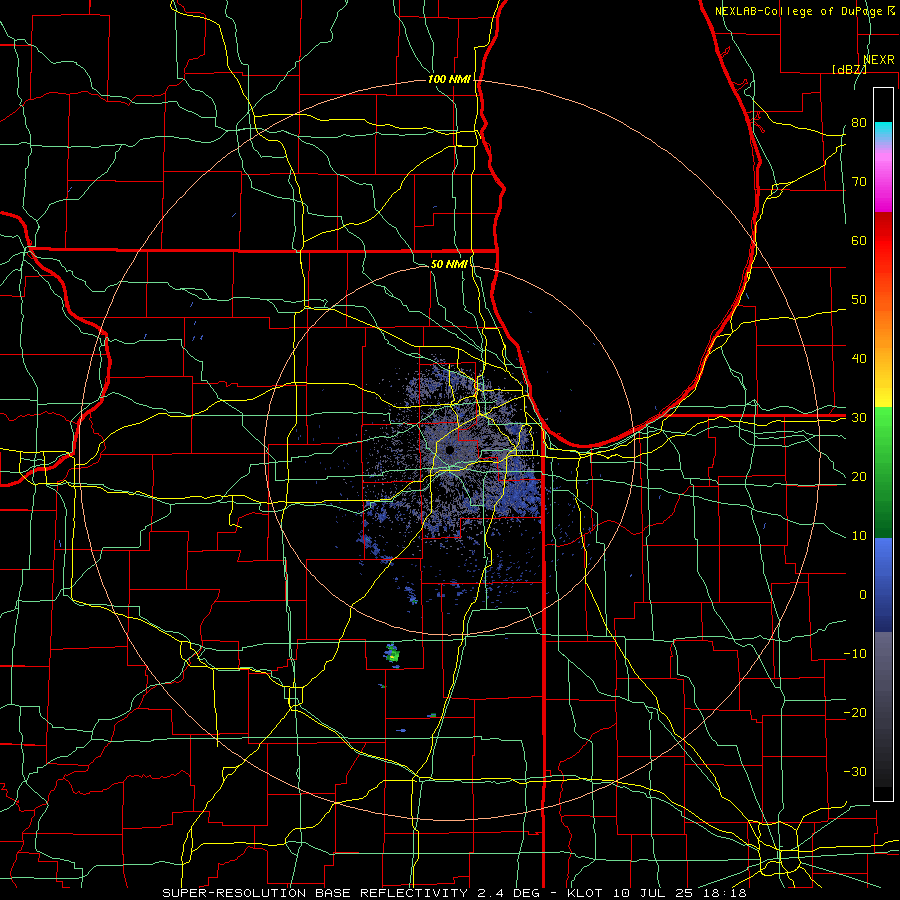The image size is (900, 900).
Task: Click the "50 NMI" range ring label
Action: click(x=449, y=264)
